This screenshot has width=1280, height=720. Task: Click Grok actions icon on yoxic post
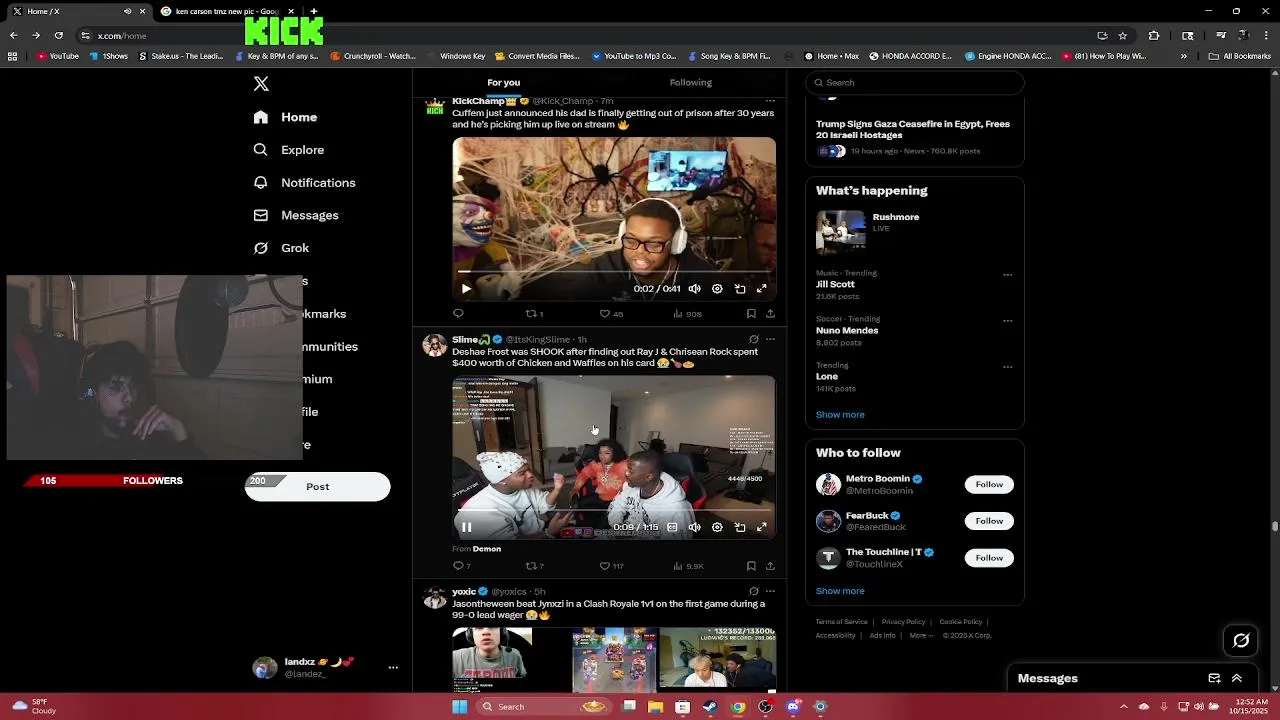click(x=754, y=591)
